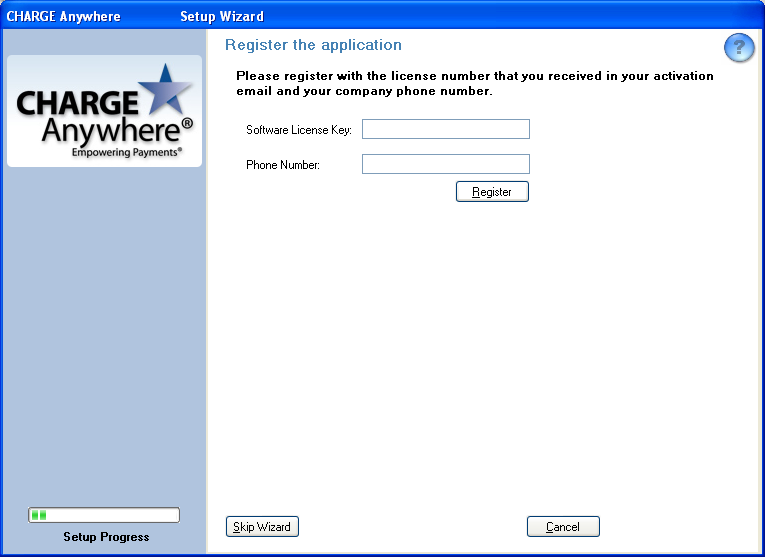Click the "Empowering Payments" tagline

tap(126, 153)
